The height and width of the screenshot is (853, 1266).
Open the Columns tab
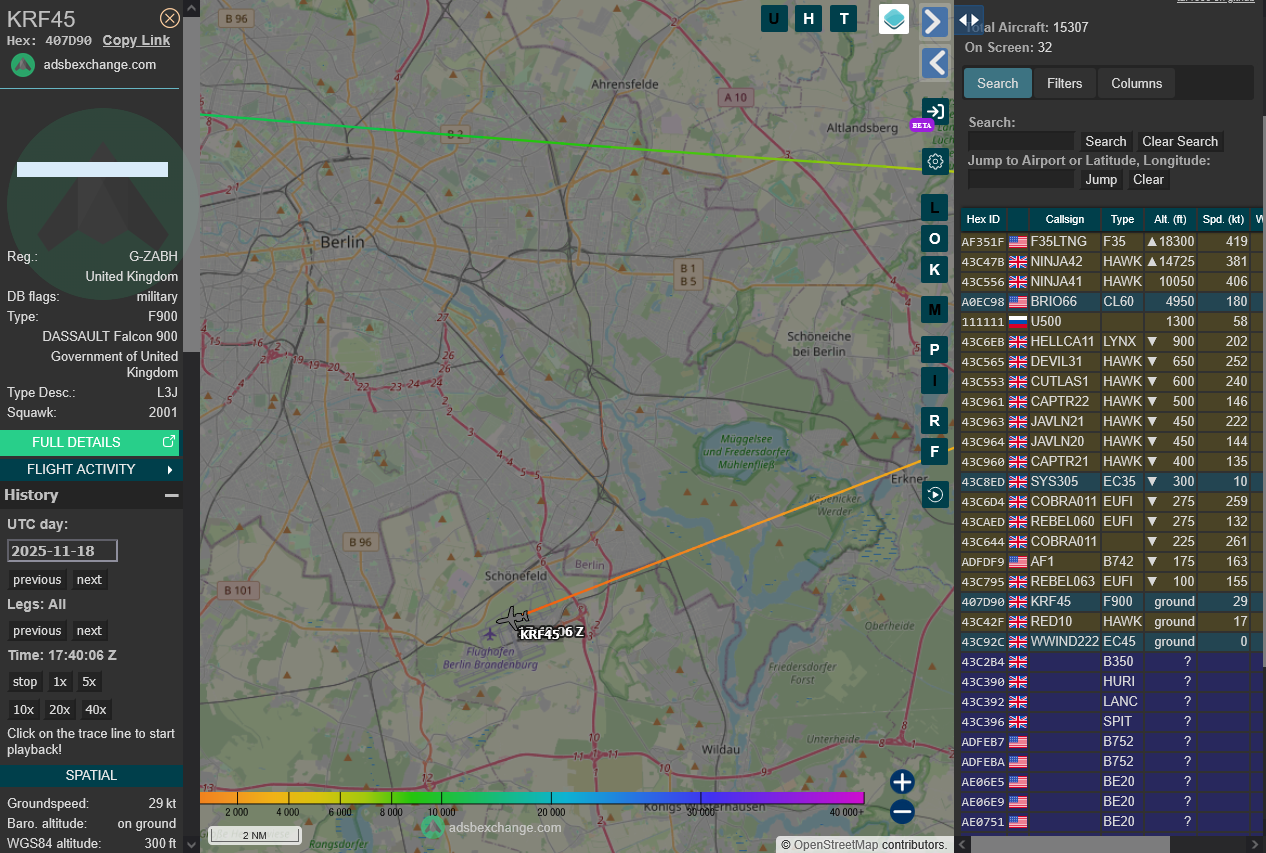1136,83
